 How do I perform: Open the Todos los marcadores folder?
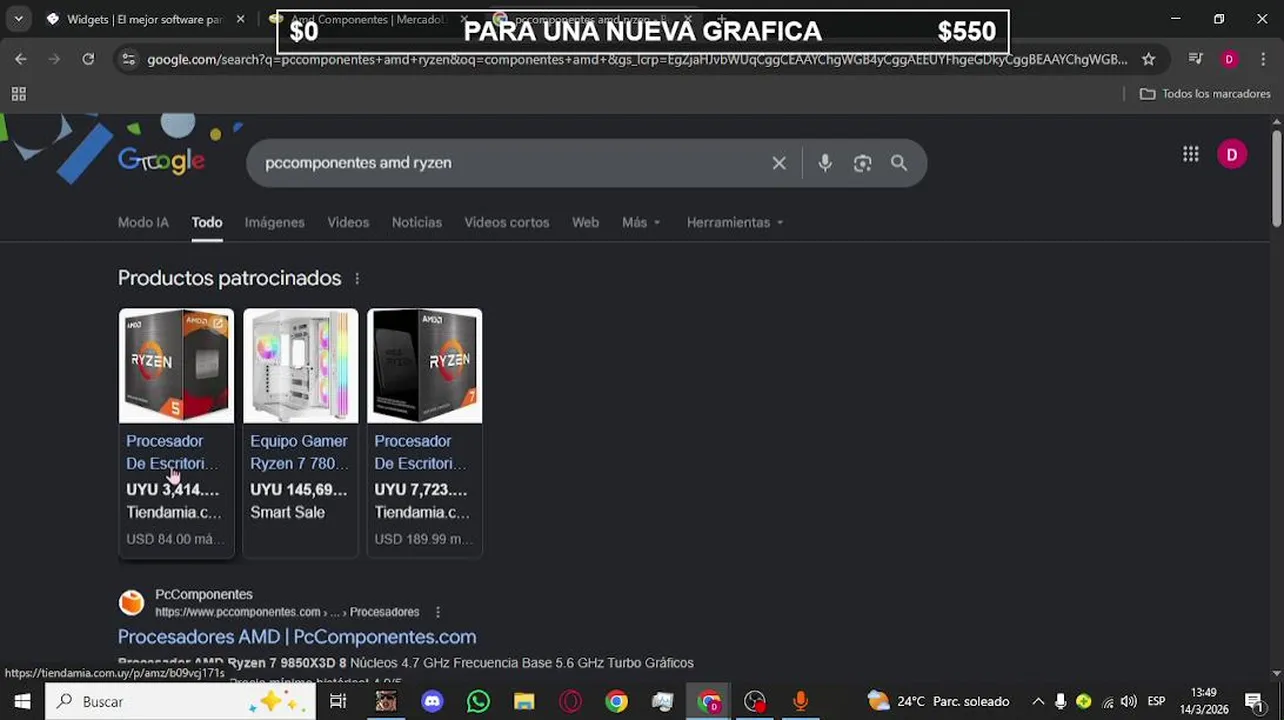1205,94
